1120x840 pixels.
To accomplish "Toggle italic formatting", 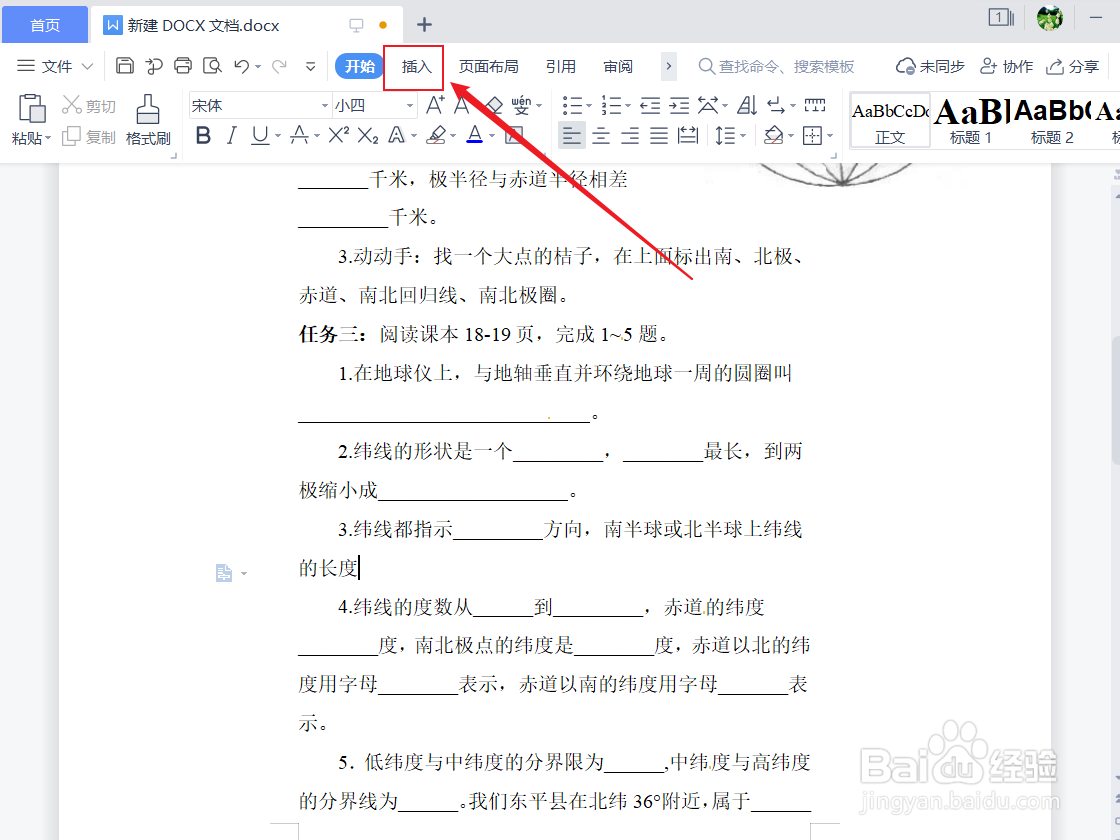I will [x=232, y=136].
